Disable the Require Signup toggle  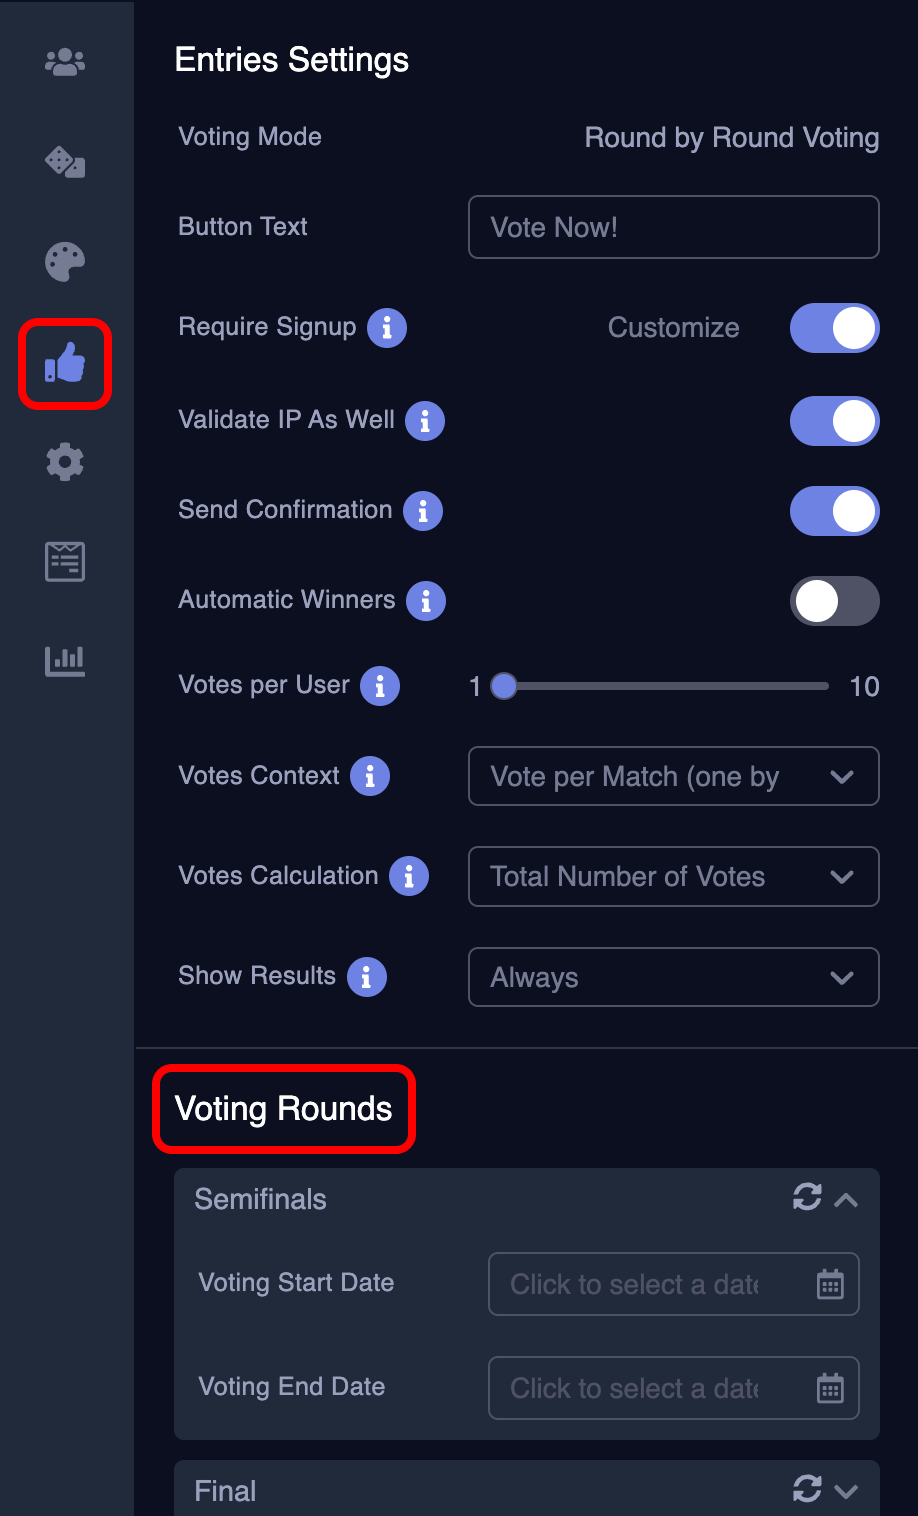835,328
